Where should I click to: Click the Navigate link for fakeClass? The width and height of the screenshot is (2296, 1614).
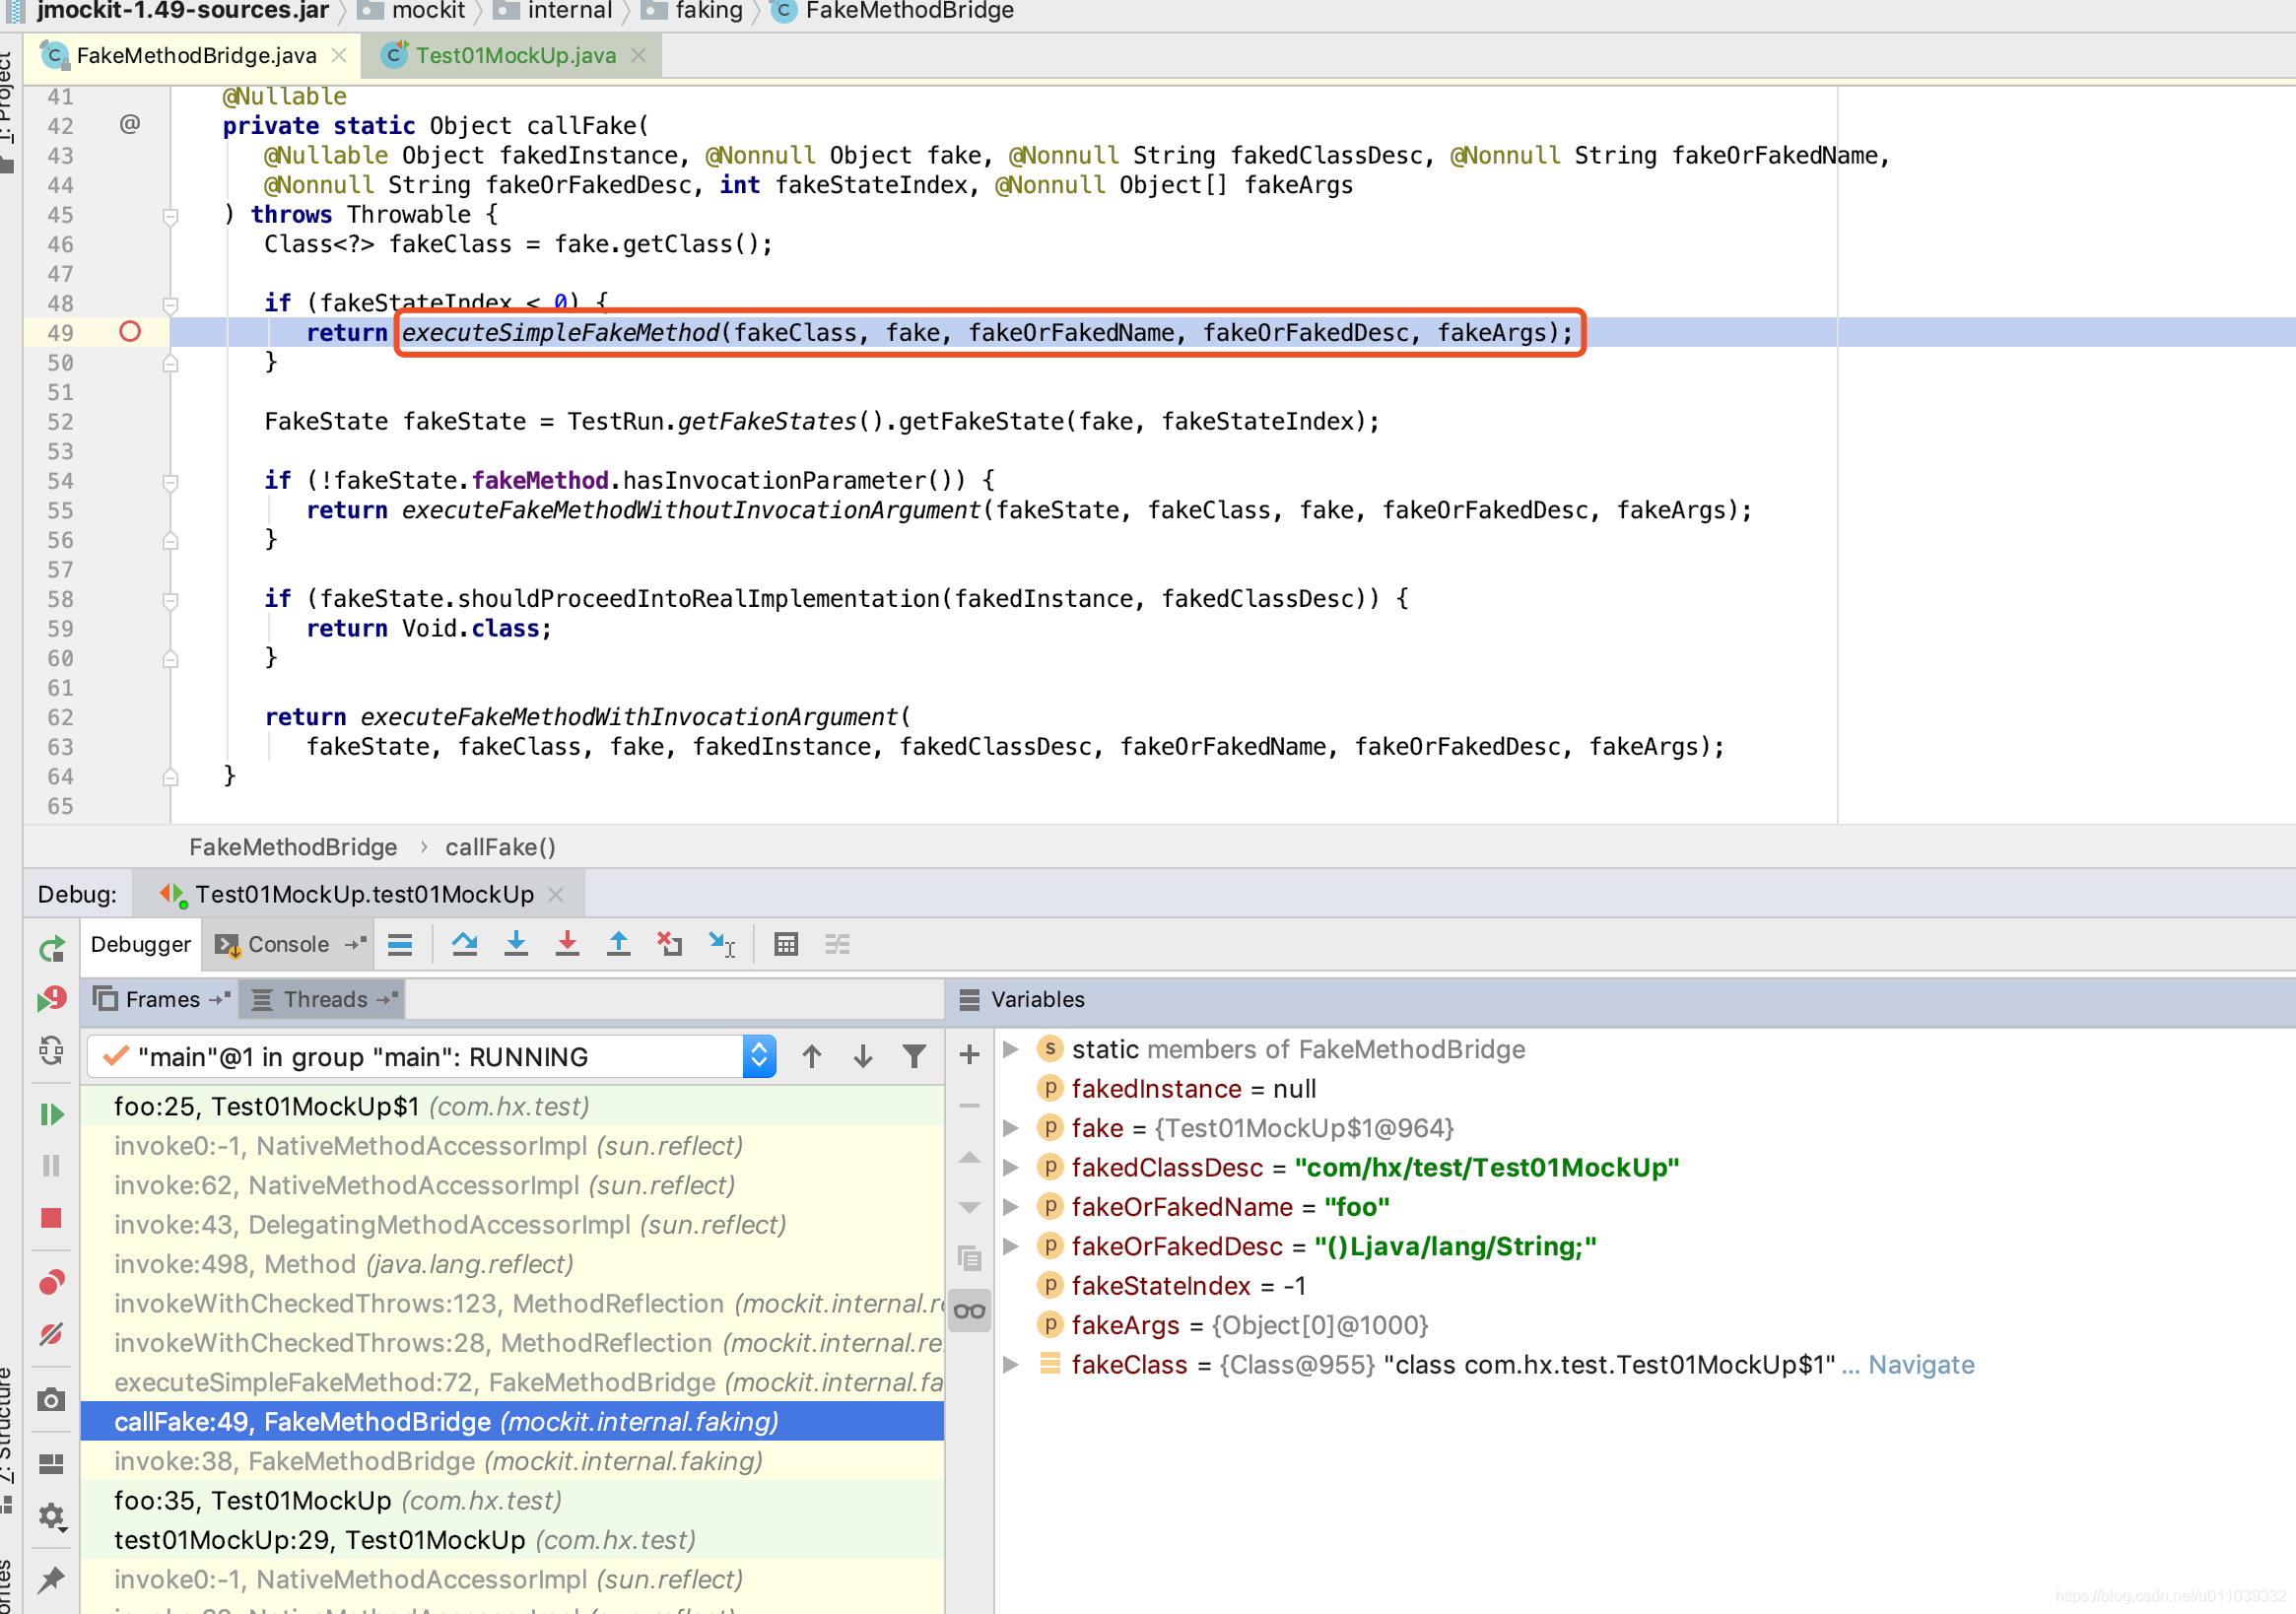1920,1364
